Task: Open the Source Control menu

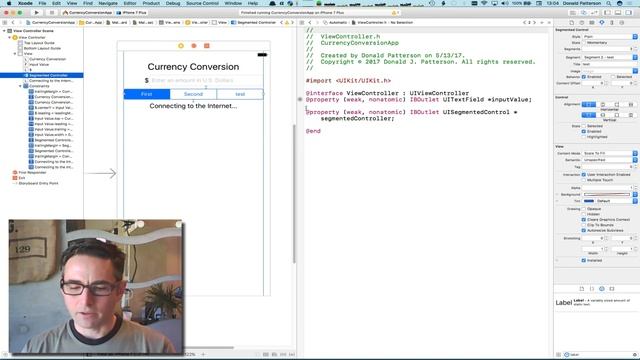Action: (202, 3)
